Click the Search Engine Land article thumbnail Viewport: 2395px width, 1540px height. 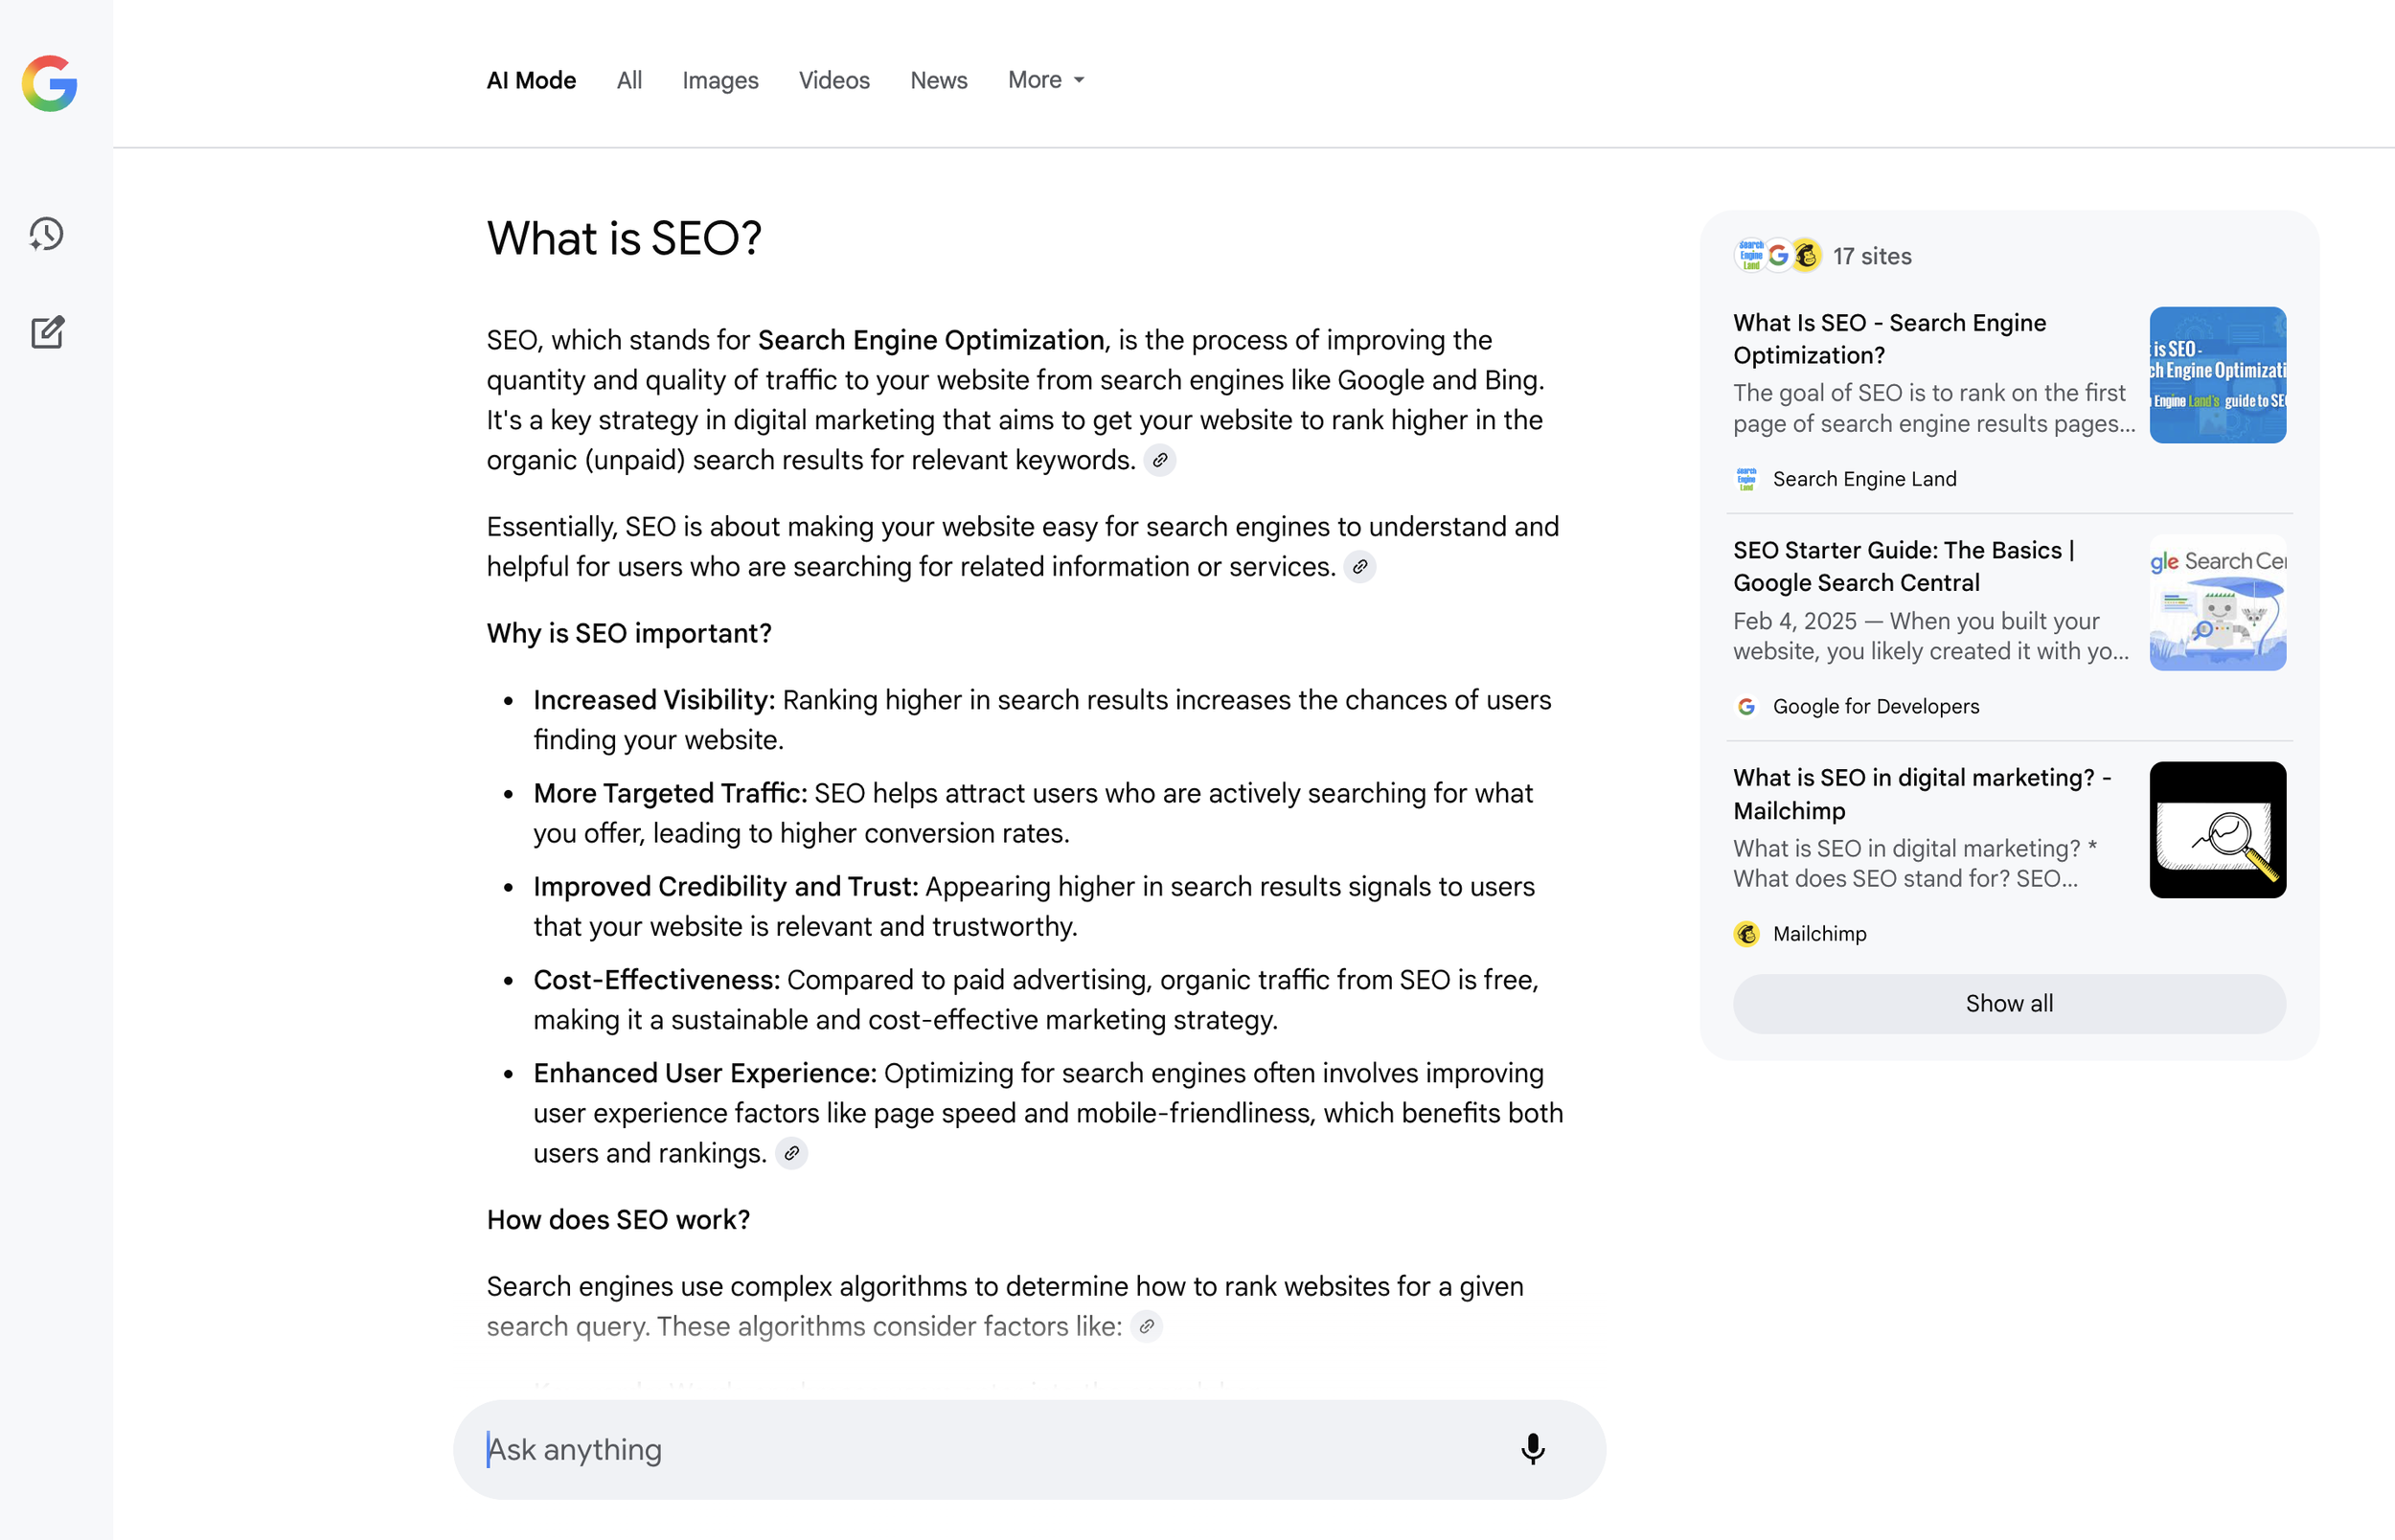tap(2217, 375)
